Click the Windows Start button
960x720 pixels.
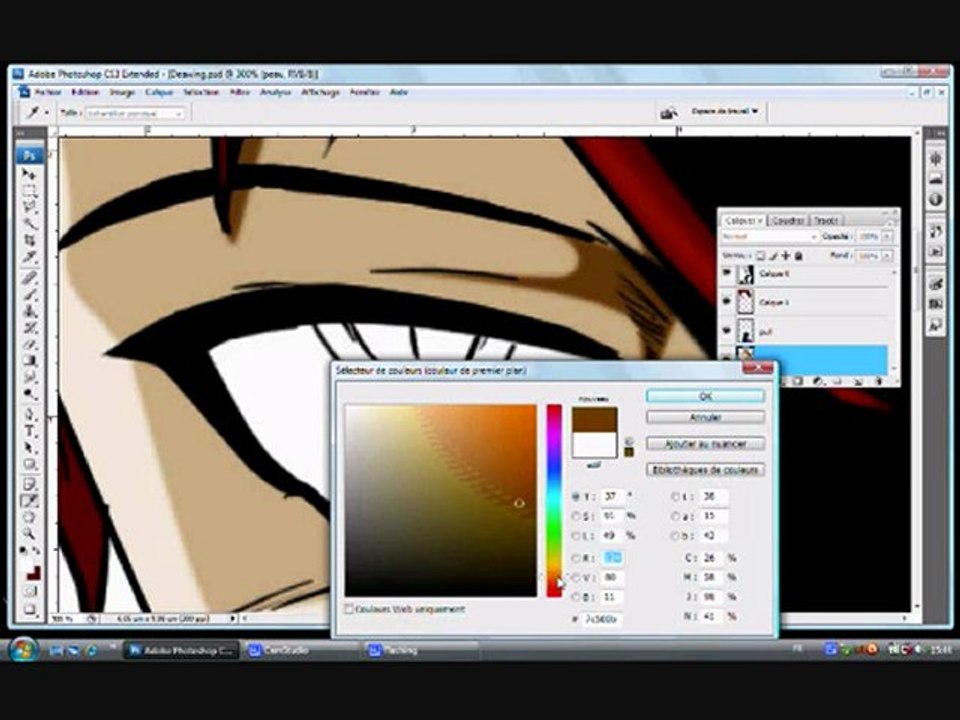24,649
